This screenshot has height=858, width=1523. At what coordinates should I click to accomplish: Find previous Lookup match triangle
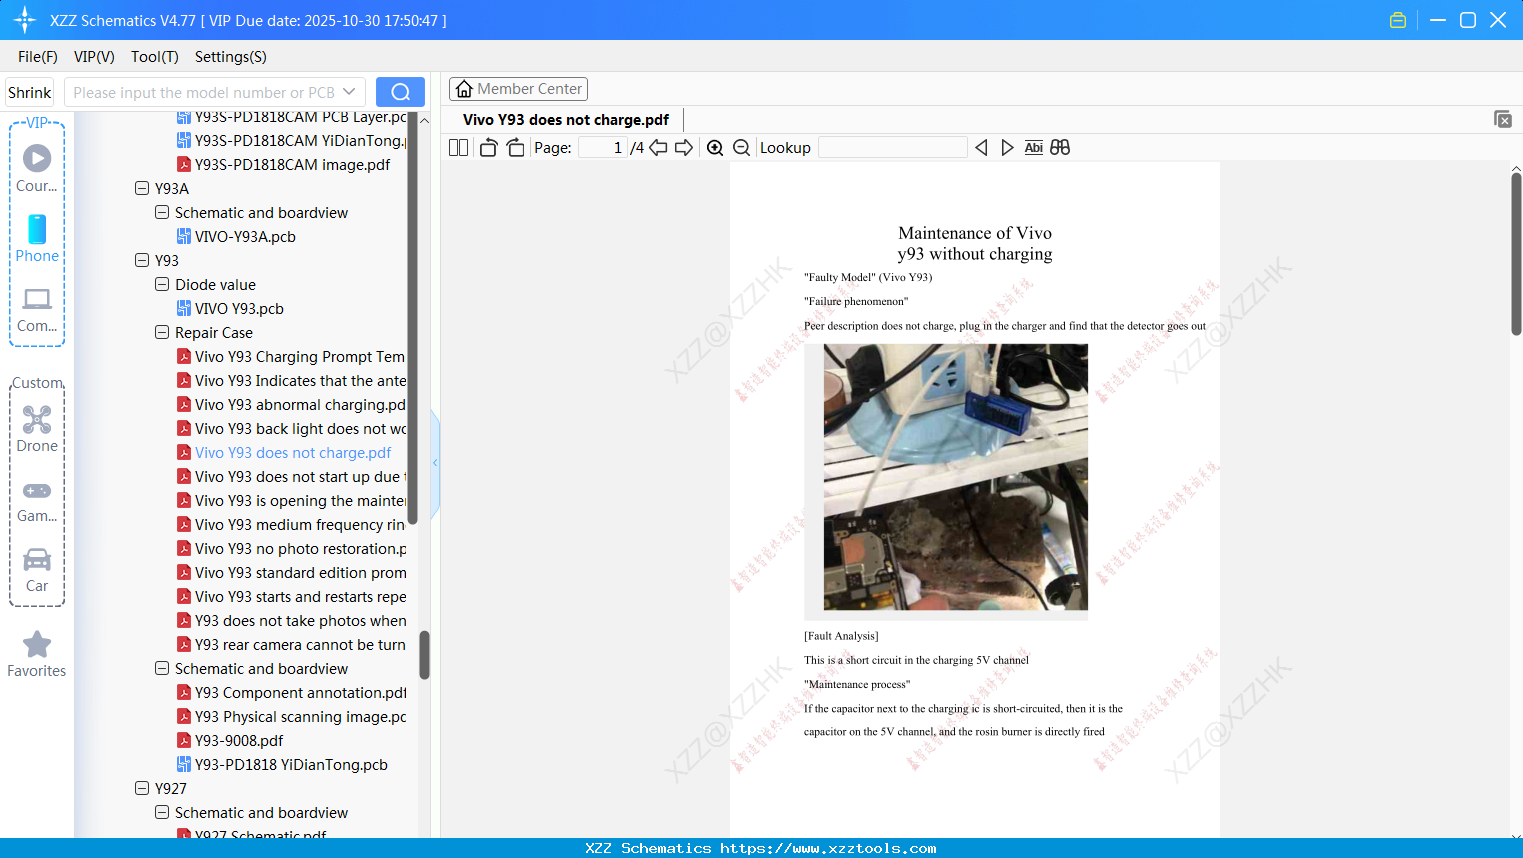click(981, 148)
